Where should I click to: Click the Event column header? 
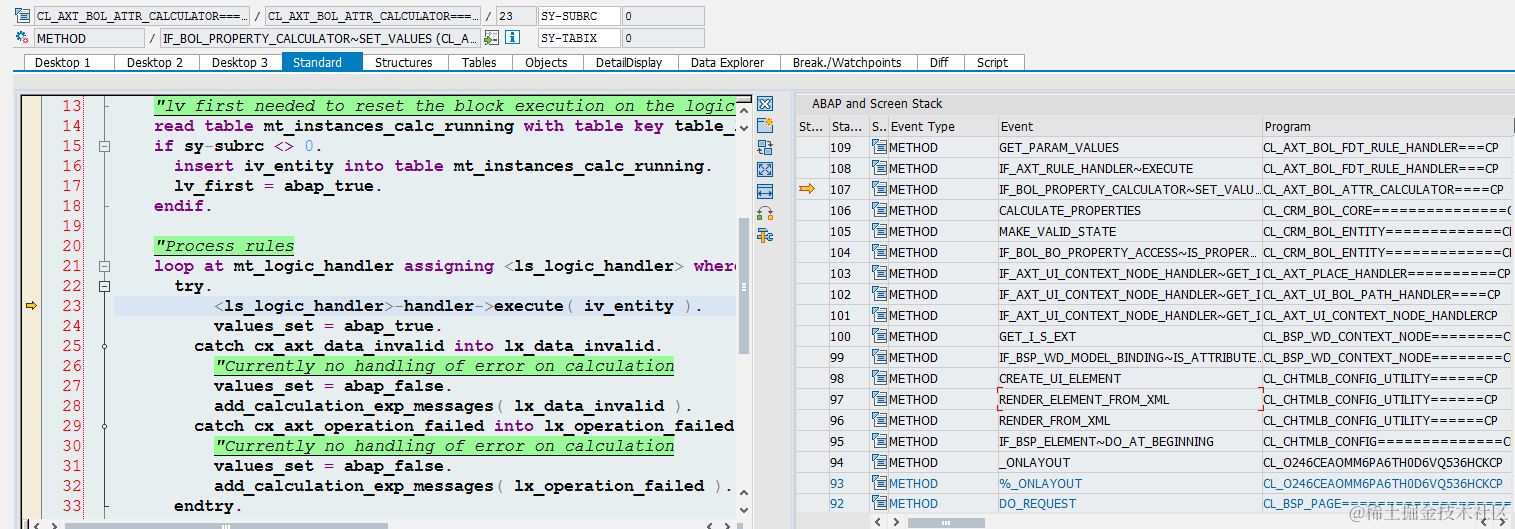[x=1130, y=127]
